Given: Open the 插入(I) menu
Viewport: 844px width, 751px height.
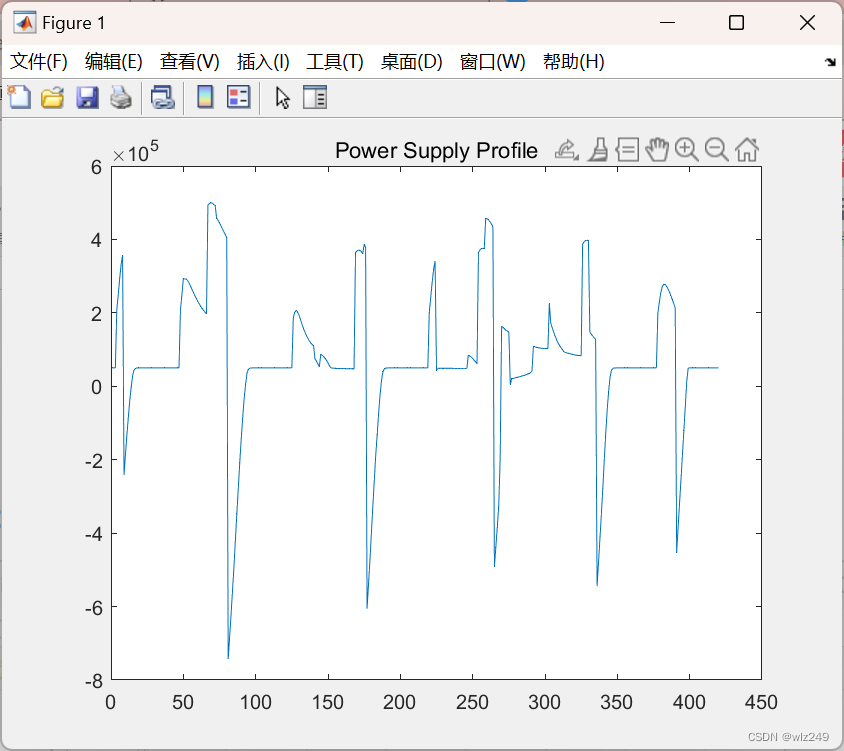Looking at the screenshot, I should [263, 62].
